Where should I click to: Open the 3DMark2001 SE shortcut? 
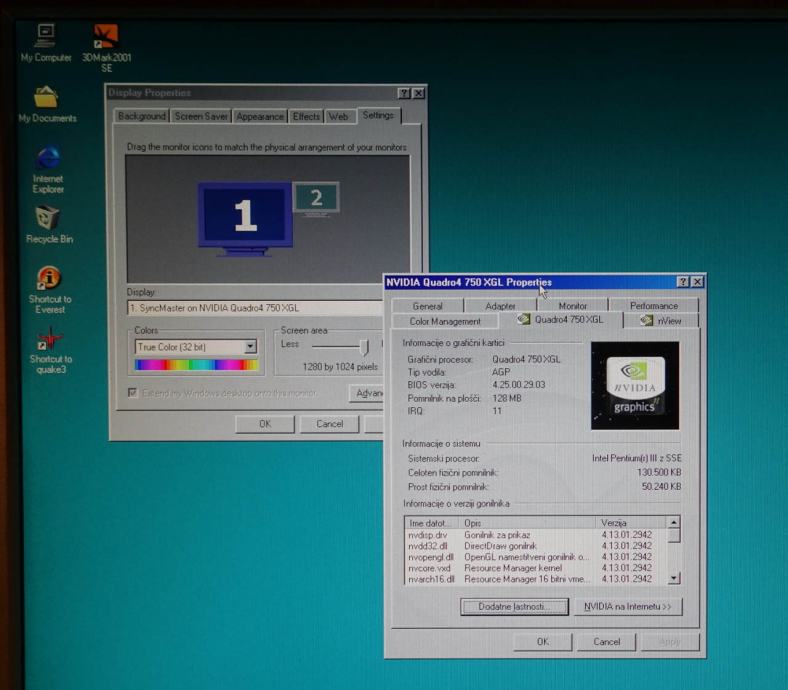coord(106,38)
